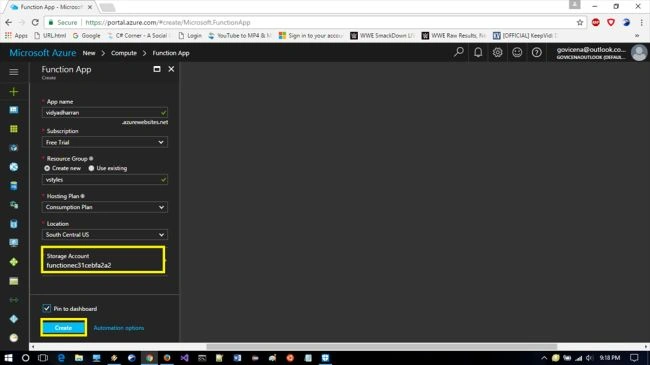
Task: Open Resource groups cube icon in sidebar
Action: pos(14,148)
